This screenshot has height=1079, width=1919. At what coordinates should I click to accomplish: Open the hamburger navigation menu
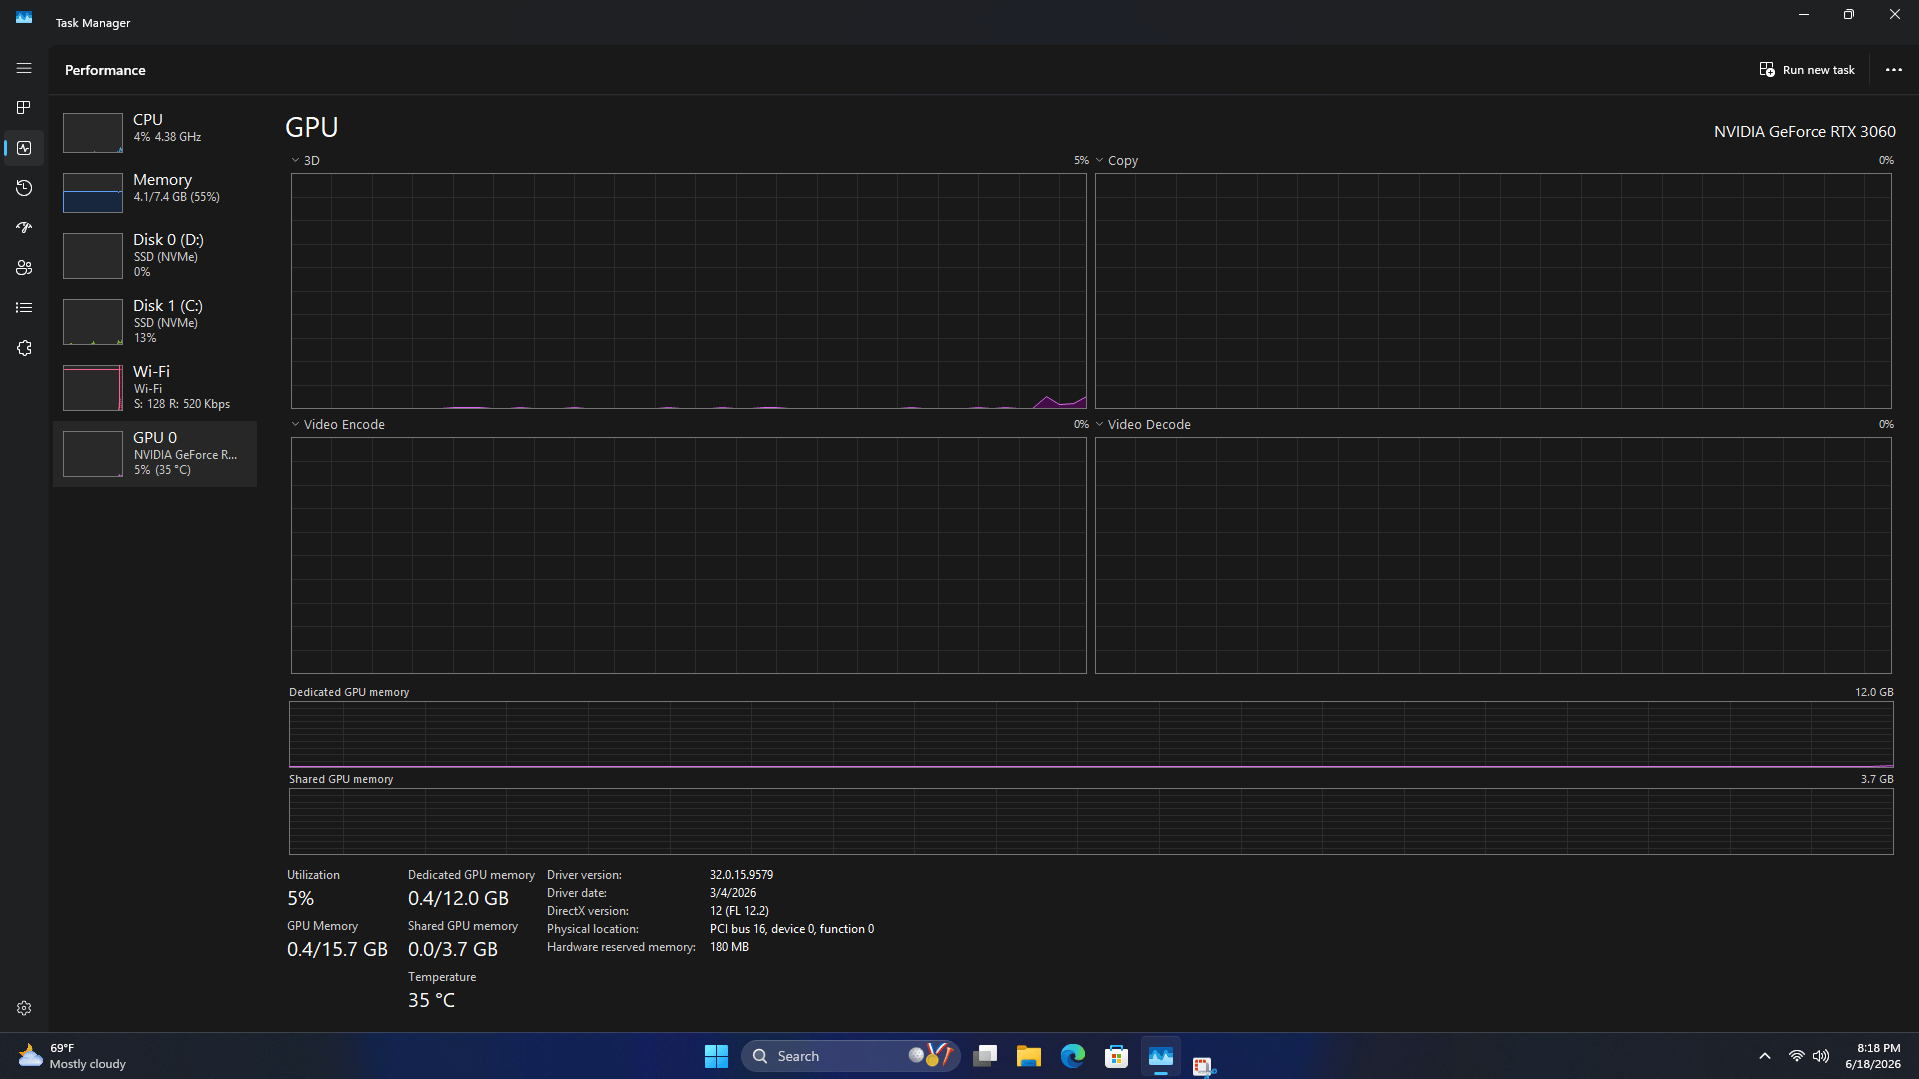tap(24, 69)
